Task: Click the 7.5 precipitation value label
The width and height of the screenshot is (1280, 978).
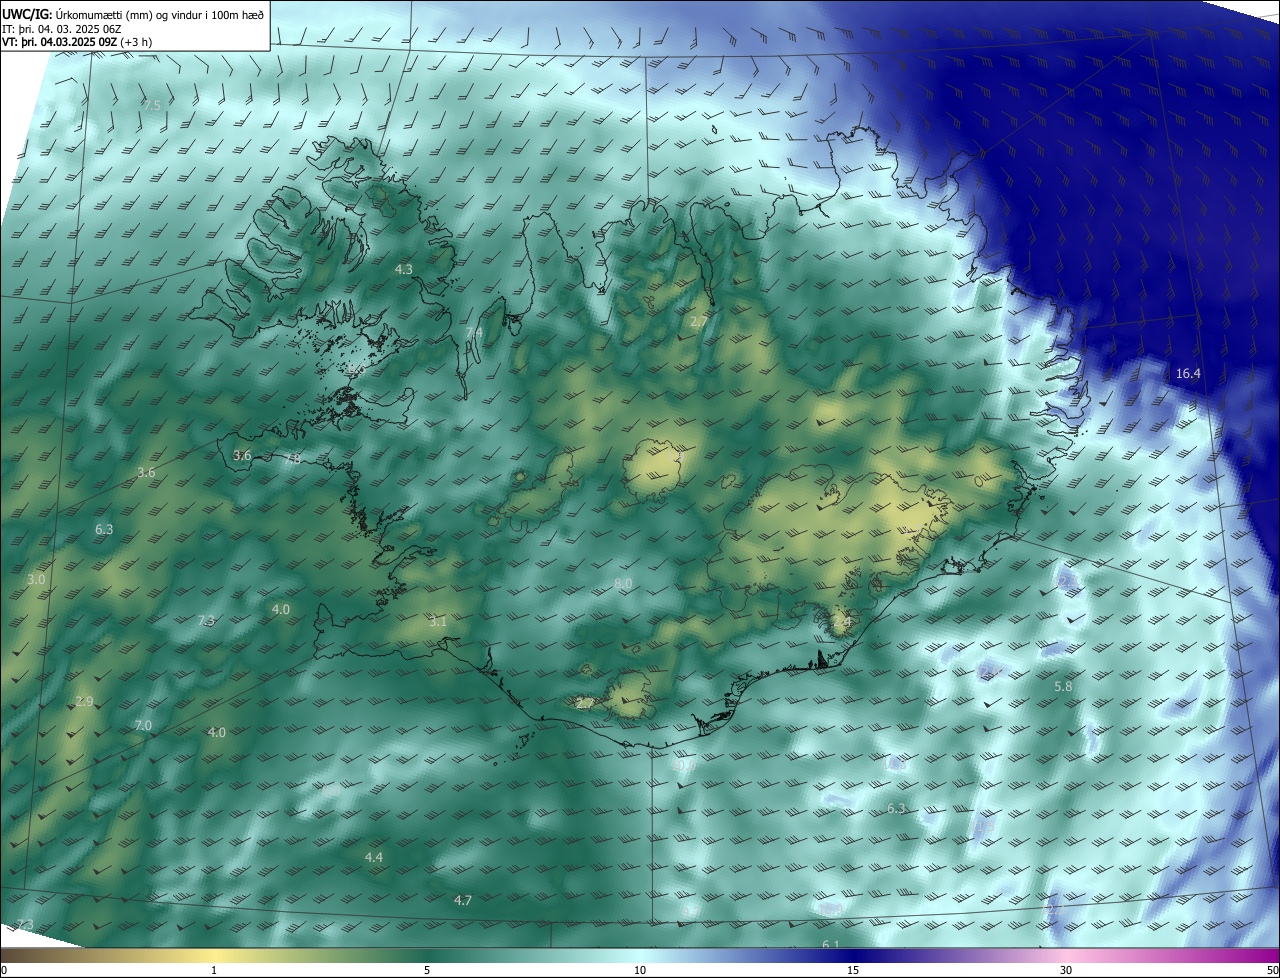Action: pos(151,105)
